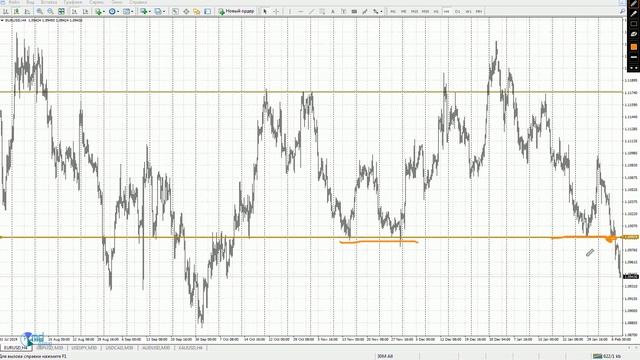Tile chart windows with the grid icon
The image size is (640, 360).
pyautogui.click(x=61, y=11)
